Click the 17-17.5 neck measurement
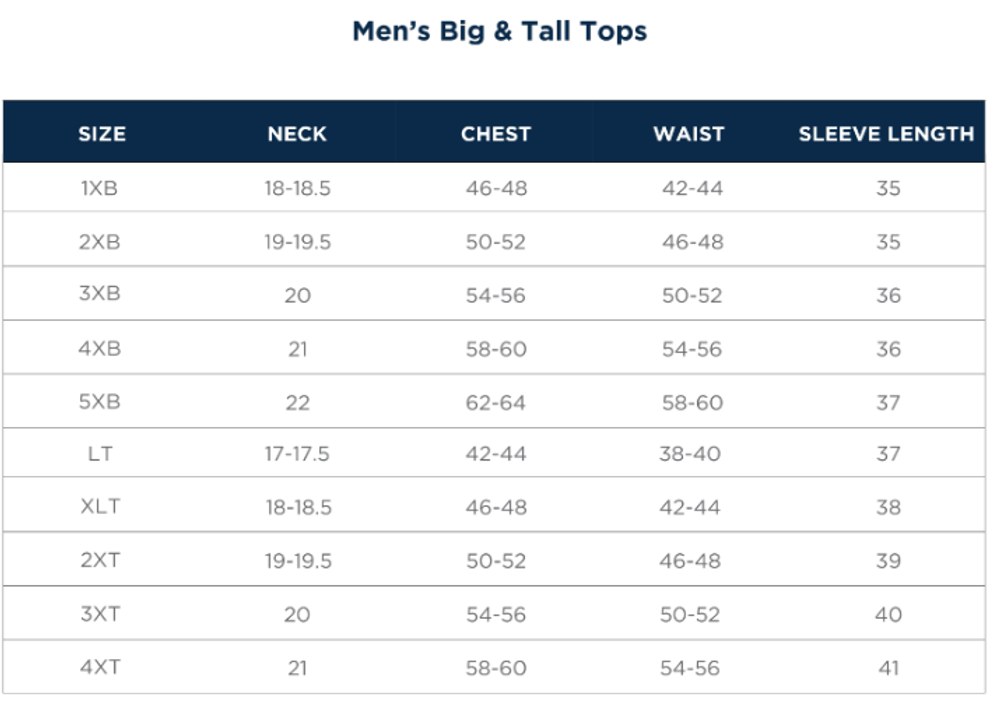 [297, 454]
